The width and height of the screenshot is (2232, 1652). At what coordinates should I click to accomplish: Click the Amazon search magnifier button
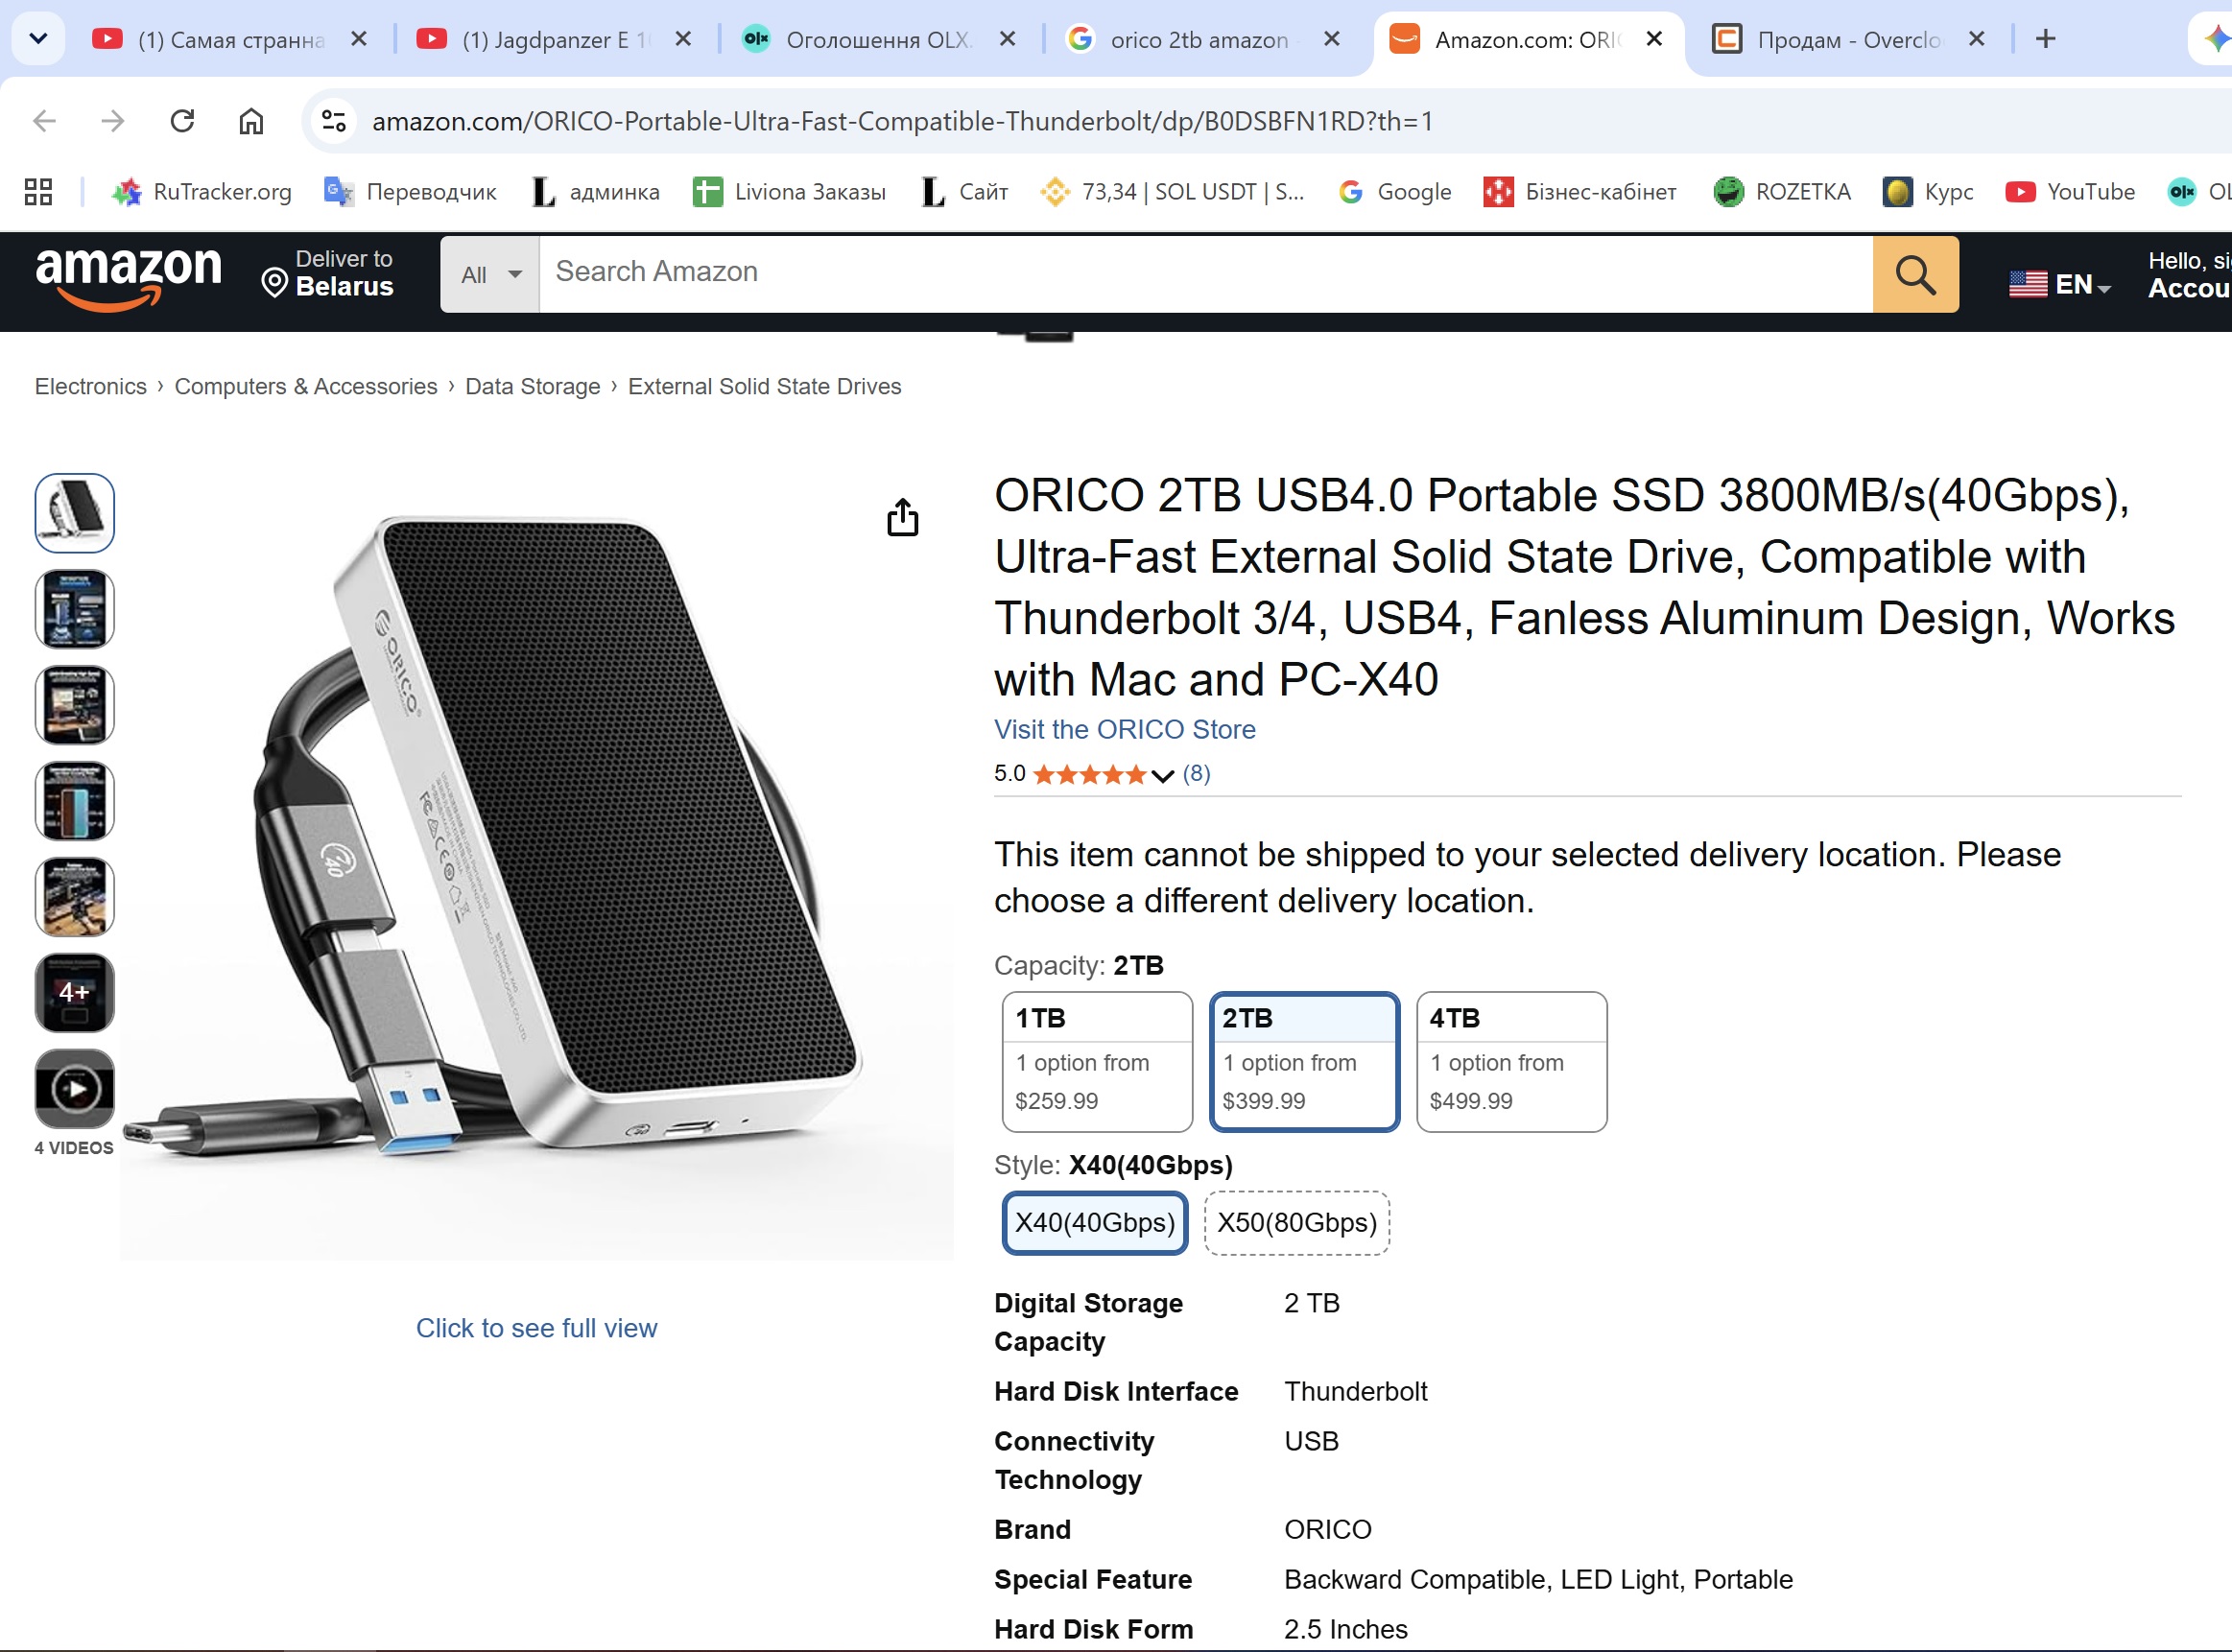pyautogui.click(x=1915, y=274)
